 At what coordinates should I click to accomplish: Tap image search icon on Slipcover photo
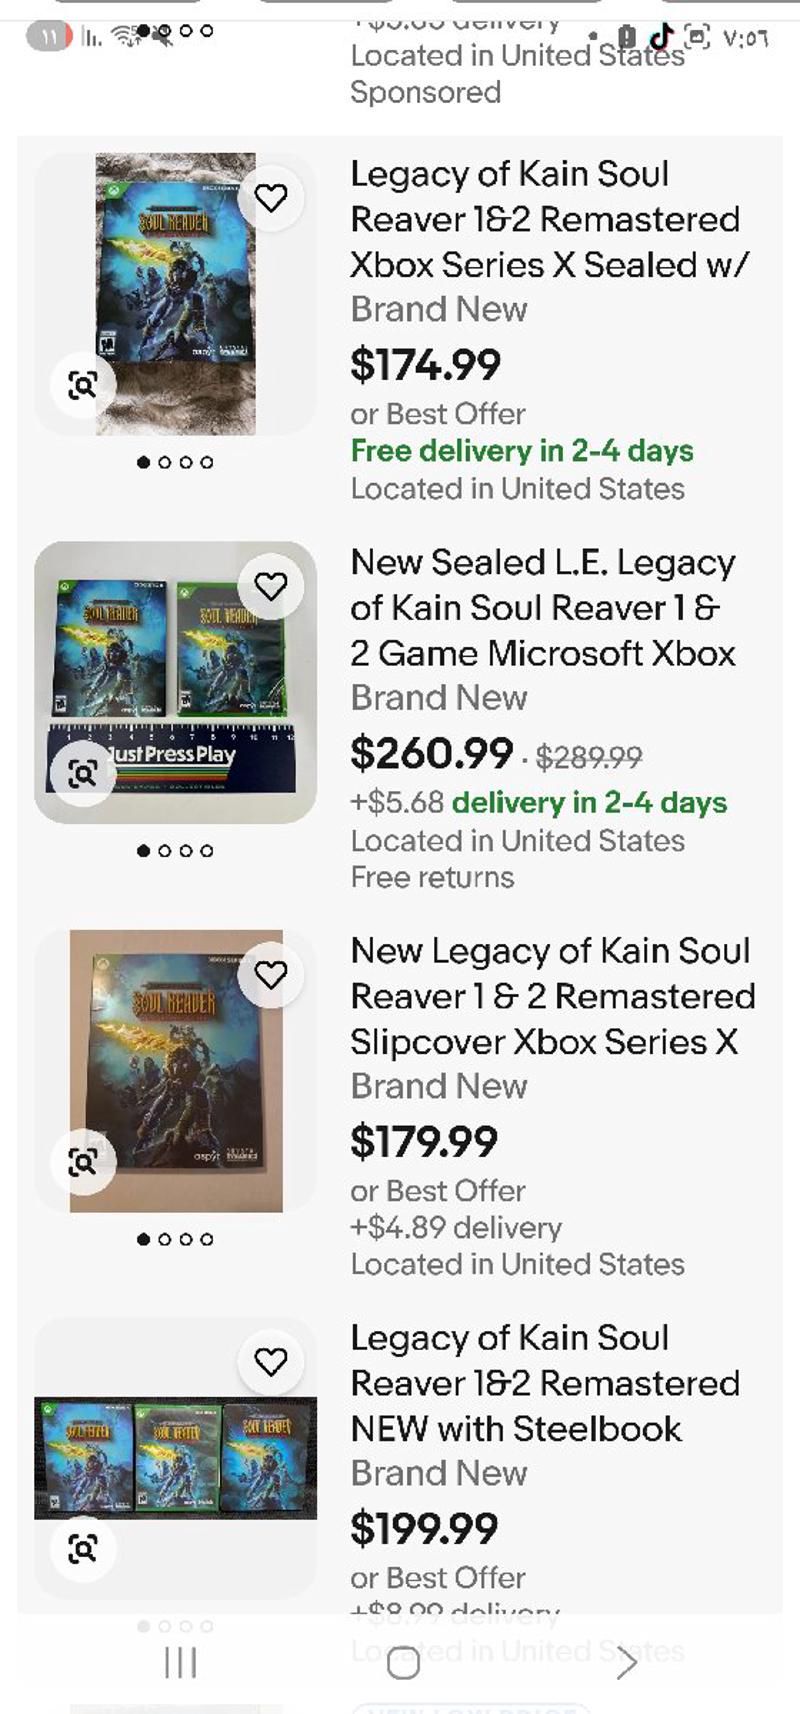(x=83, y=1161)
